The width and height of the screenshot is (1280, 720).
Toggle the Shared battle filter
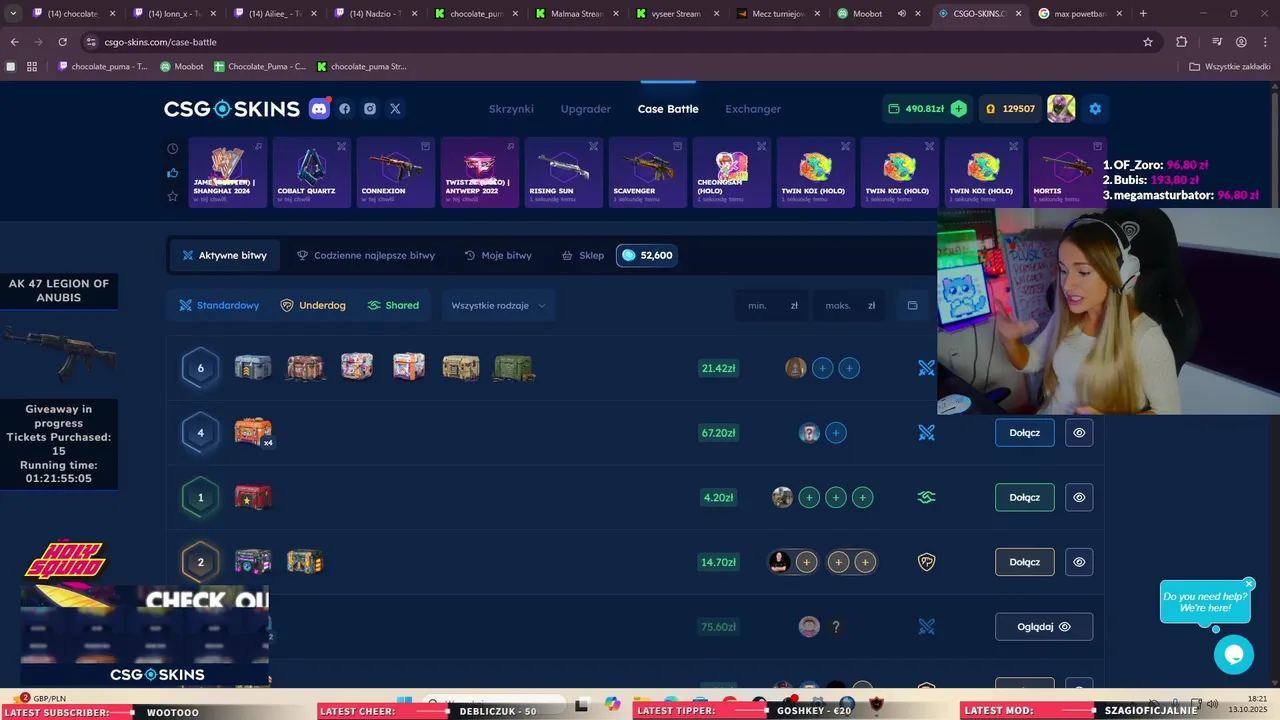393,306
